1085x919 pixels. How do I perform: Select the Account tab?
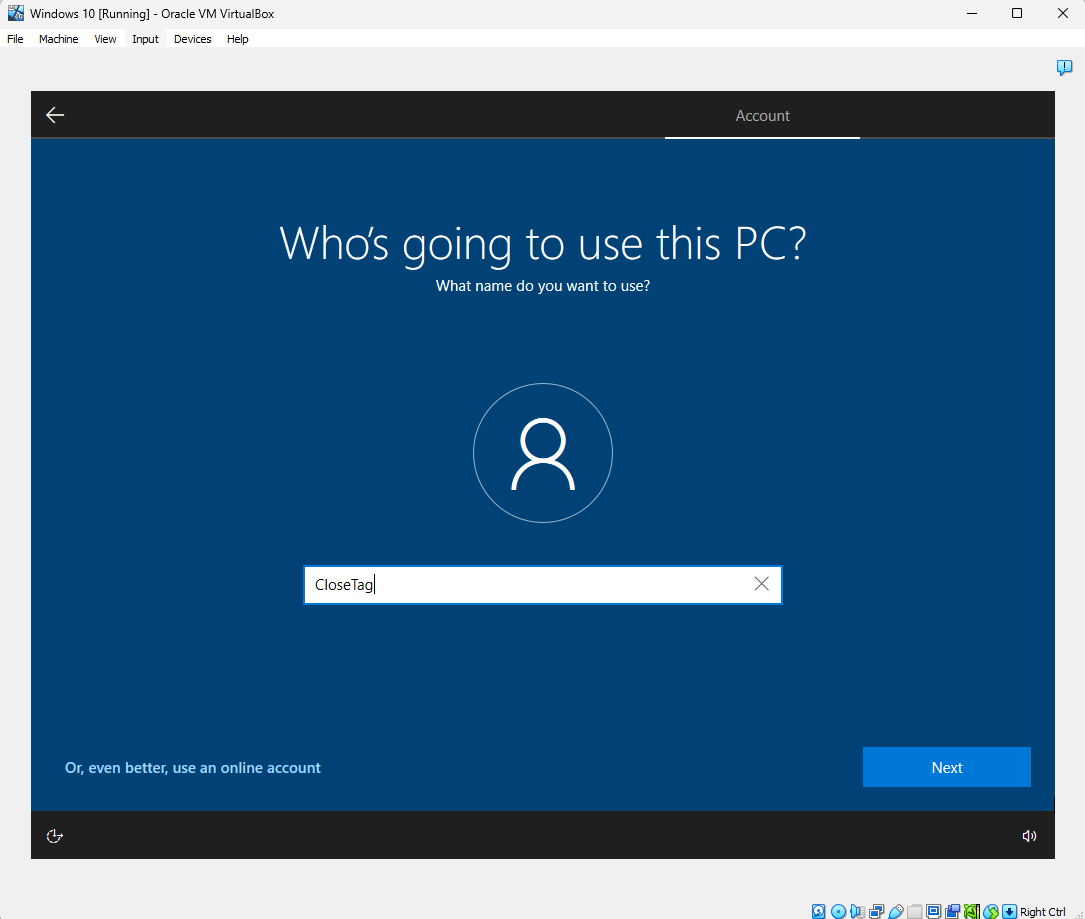pos(763,116)
